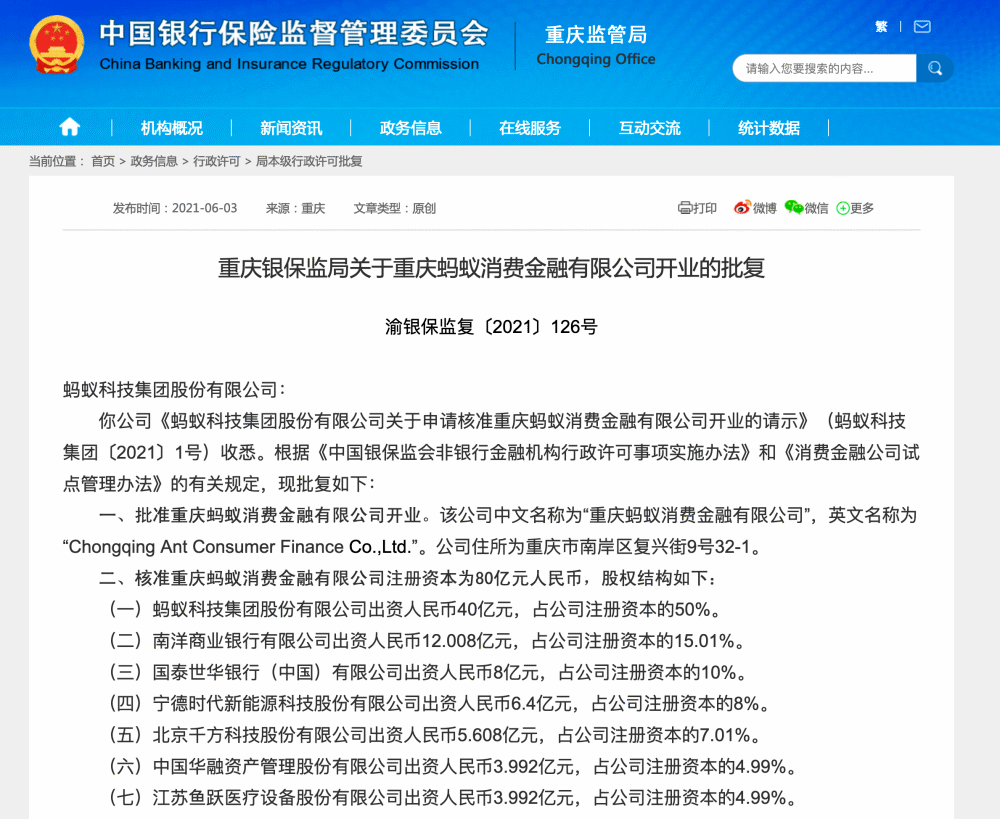
Task: Click the home icon in navigation bar
Action: tap(69, 127)
